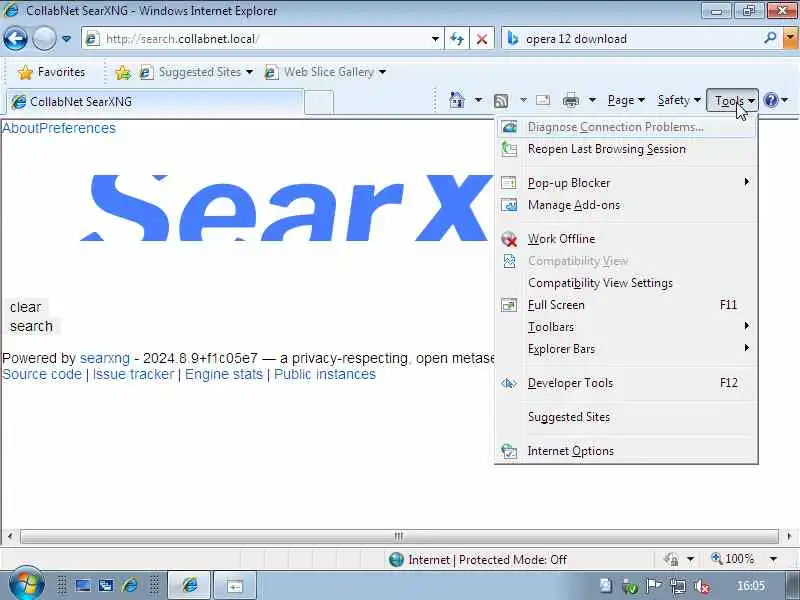Viewport: 800px width, 600px height.
Task: Expand the zoom level dropdown arrow
Action: (x=773, y=560)
